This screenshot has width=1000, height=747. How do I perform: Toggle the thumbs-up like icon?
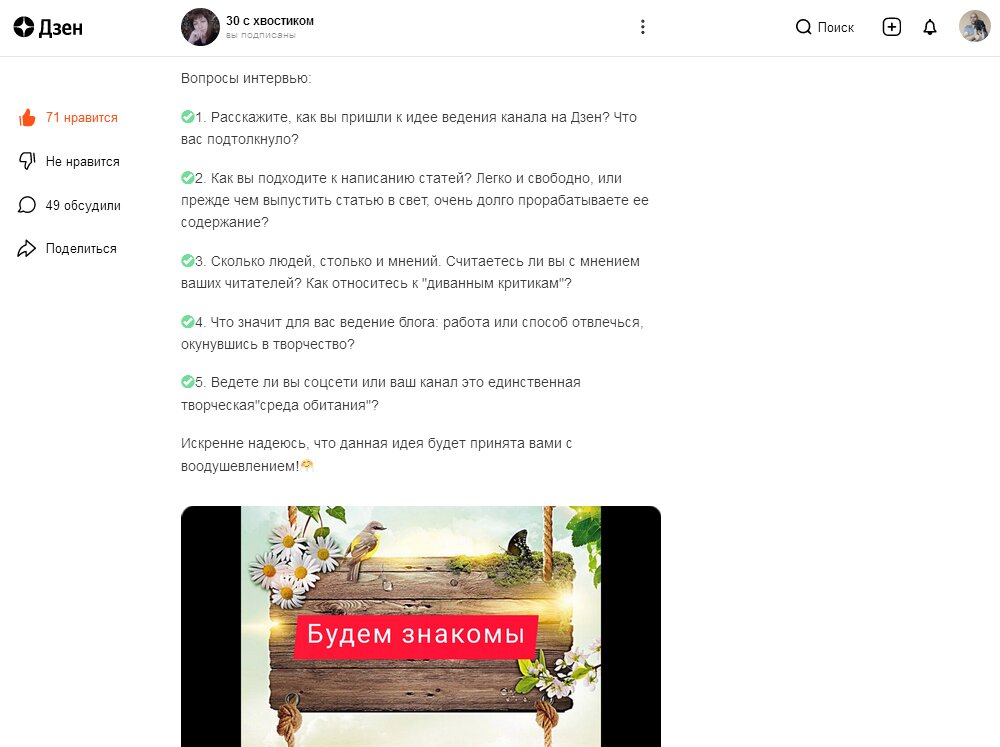[27, 117]
